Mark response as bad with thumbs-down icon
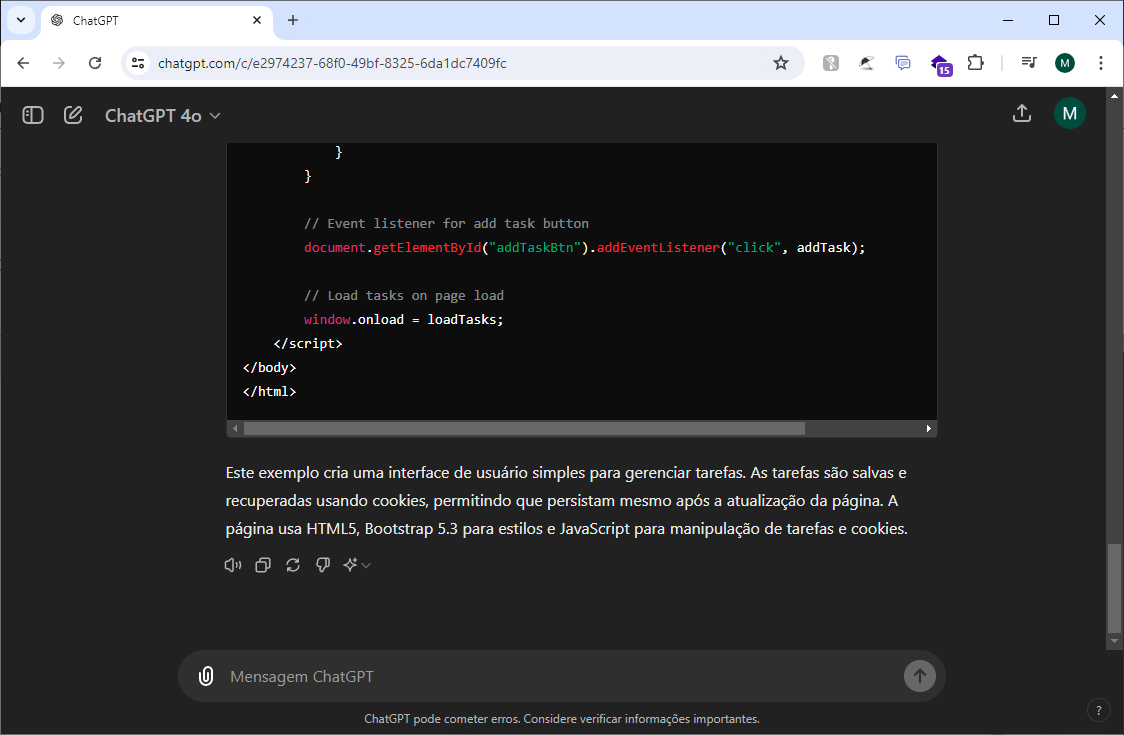1124x735 pixels. 323,565
